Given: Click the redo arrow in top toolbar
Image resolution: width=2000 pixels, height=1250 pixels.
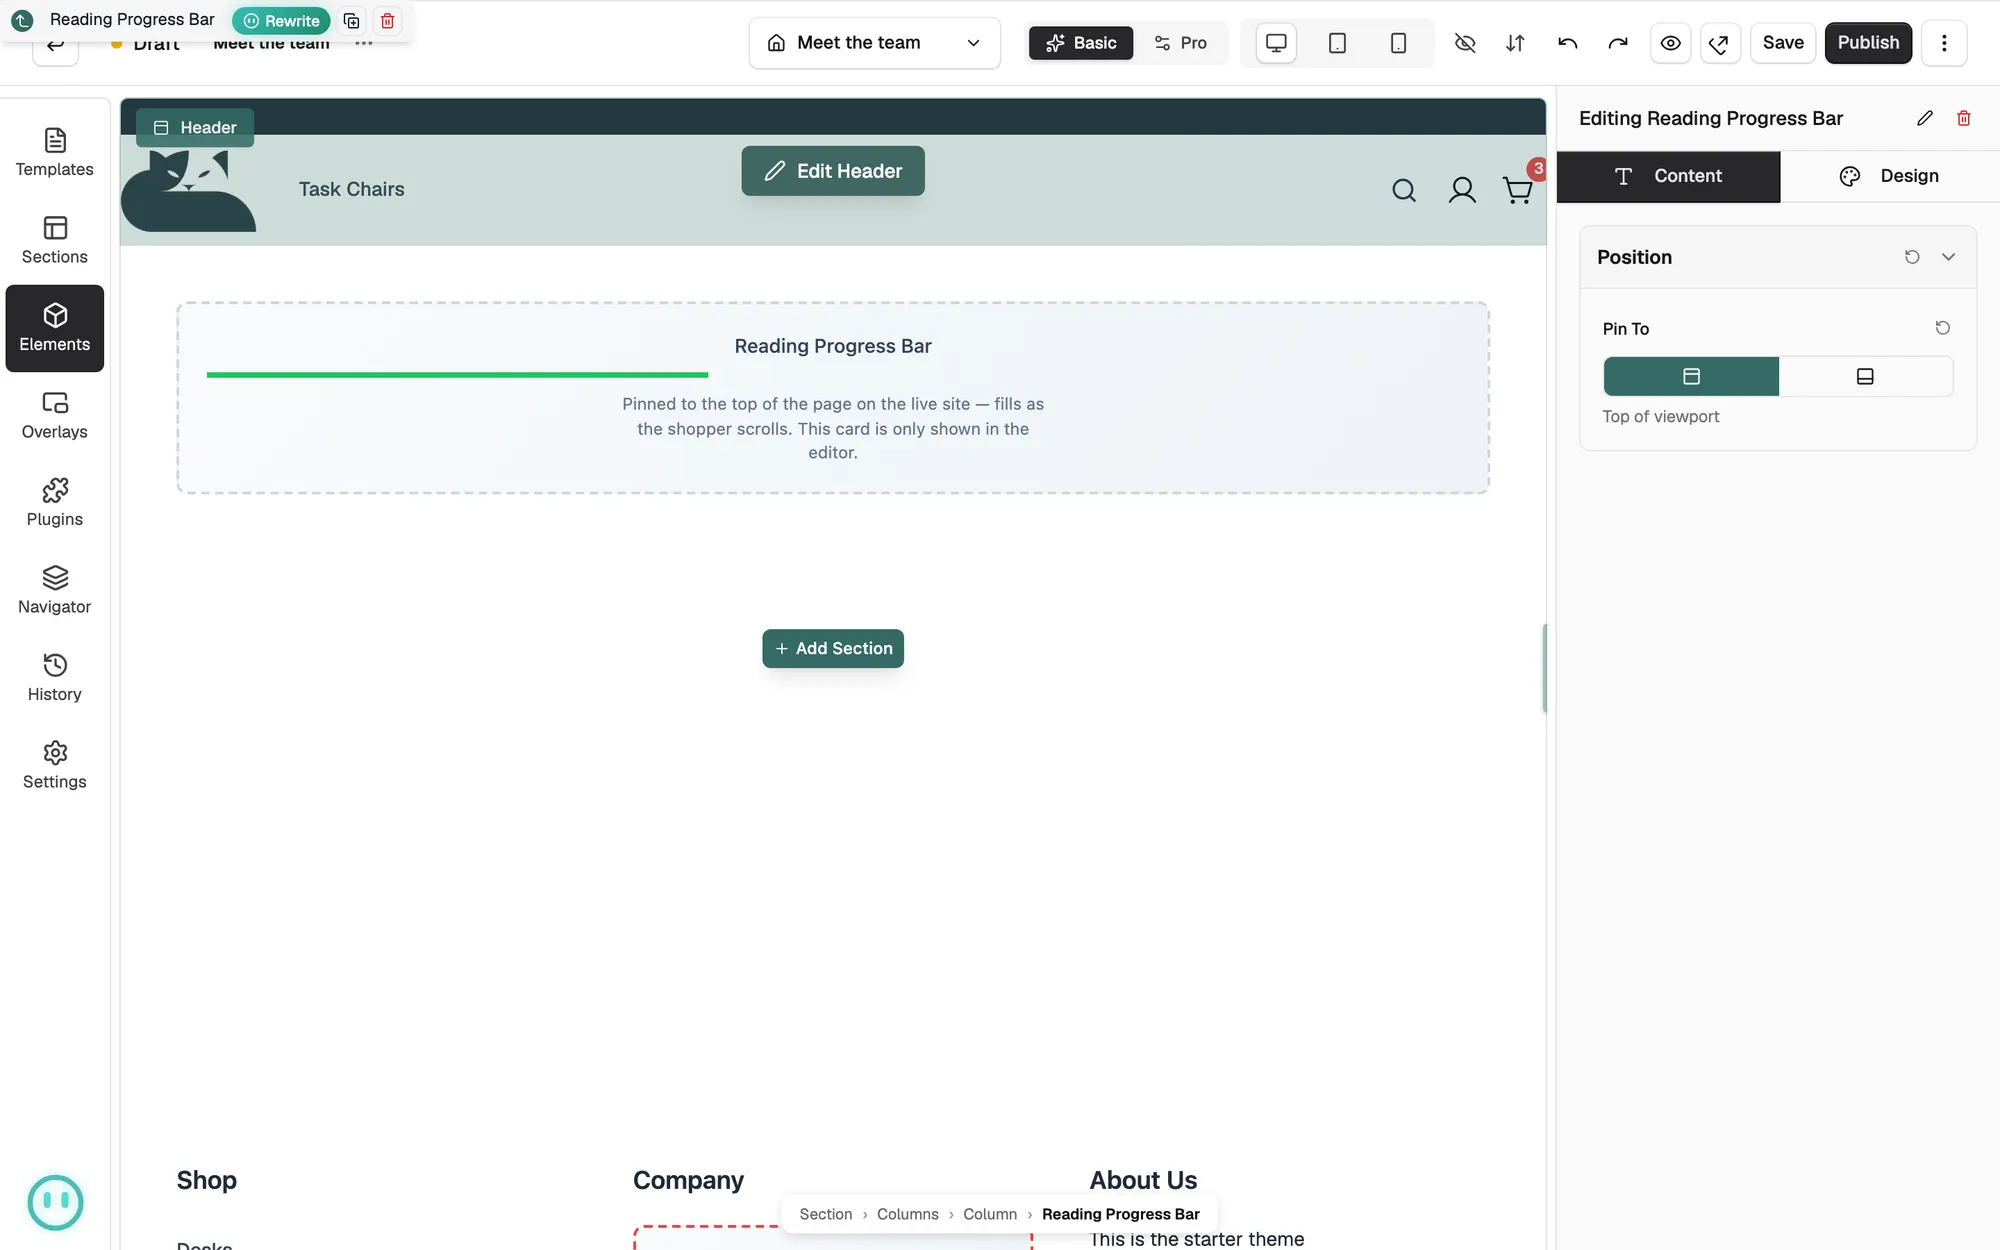Looking at the screenshot, I should (1618, 43).
